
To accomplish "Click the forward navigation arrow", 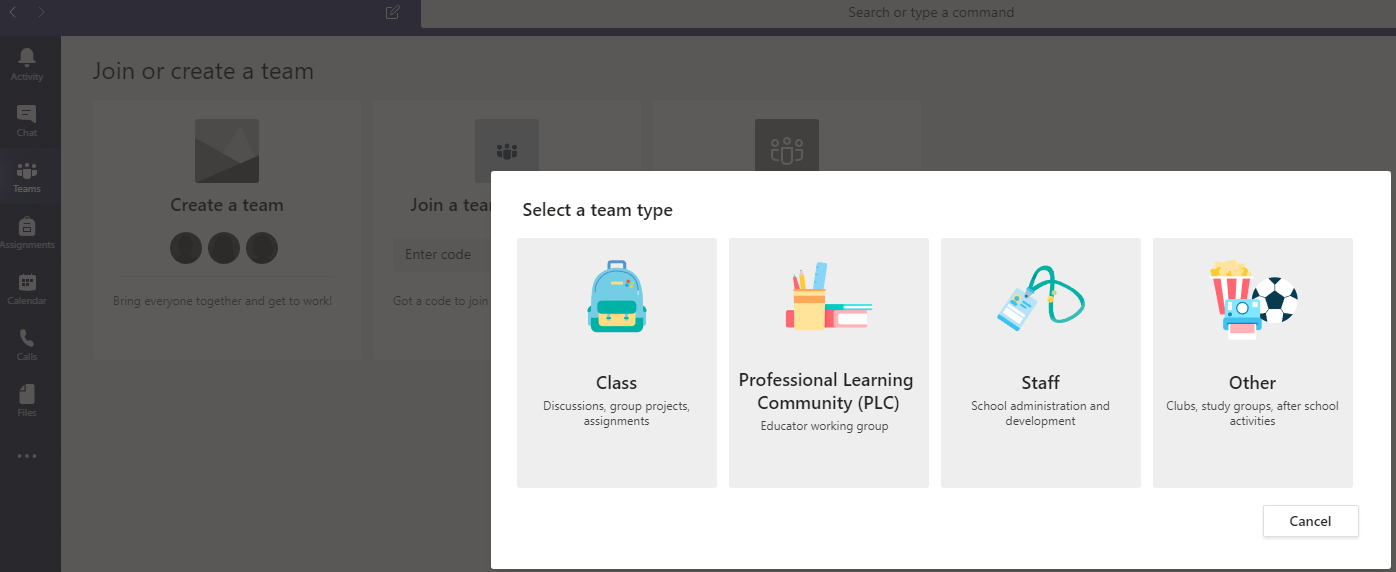I will tap(41, 13).
